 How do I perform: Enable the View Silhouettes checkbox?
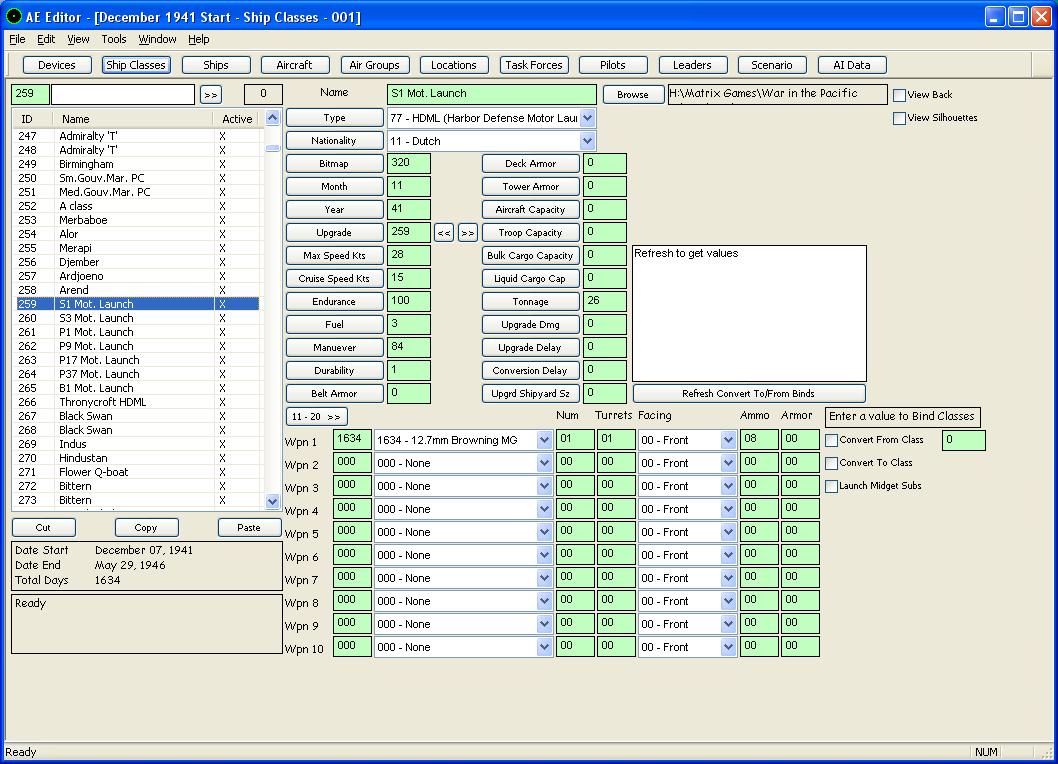[x=899, y=118]
